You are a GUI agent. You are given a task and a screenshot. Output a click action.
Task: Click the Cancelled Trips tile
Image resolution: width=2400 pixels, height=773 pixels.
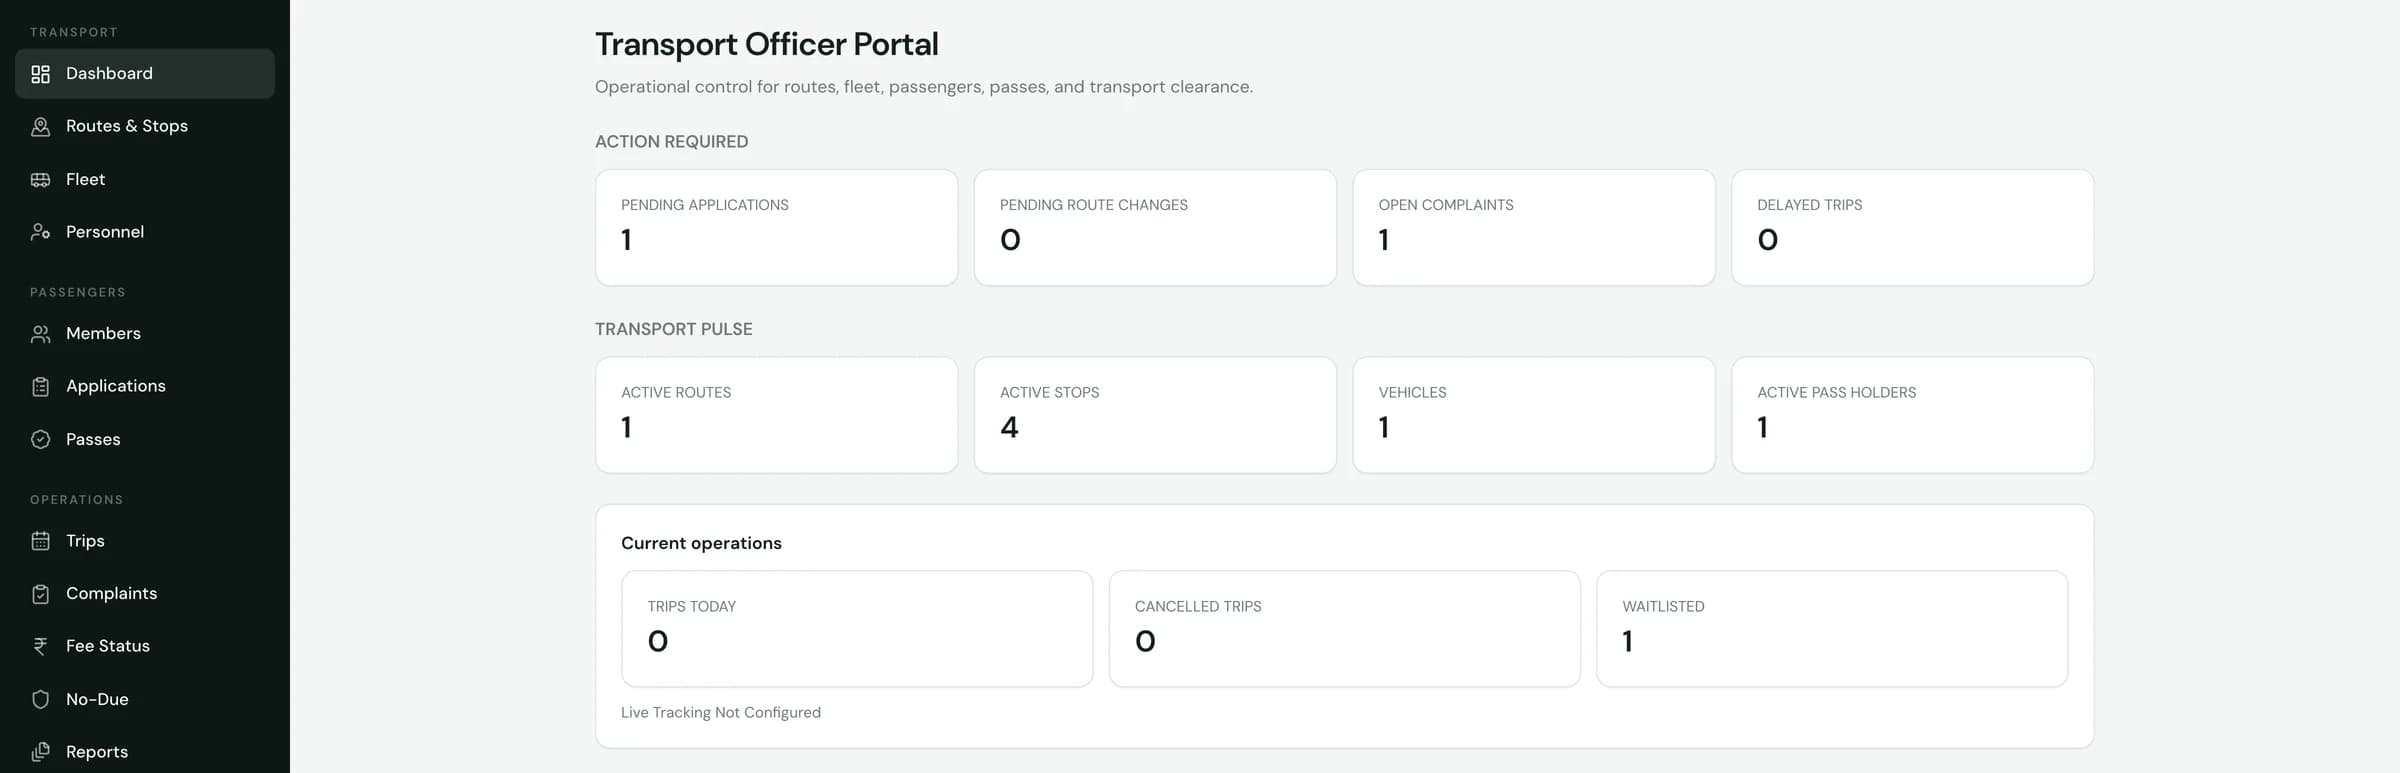[x=1344, y=629]
